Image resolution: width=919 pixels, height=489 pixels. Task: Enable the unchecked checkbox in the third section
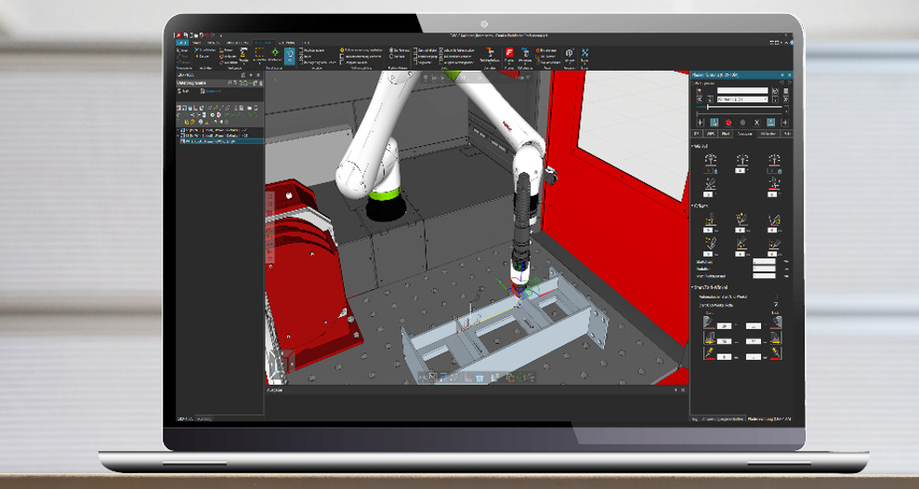pyautogui.click(x=776, y=297)
